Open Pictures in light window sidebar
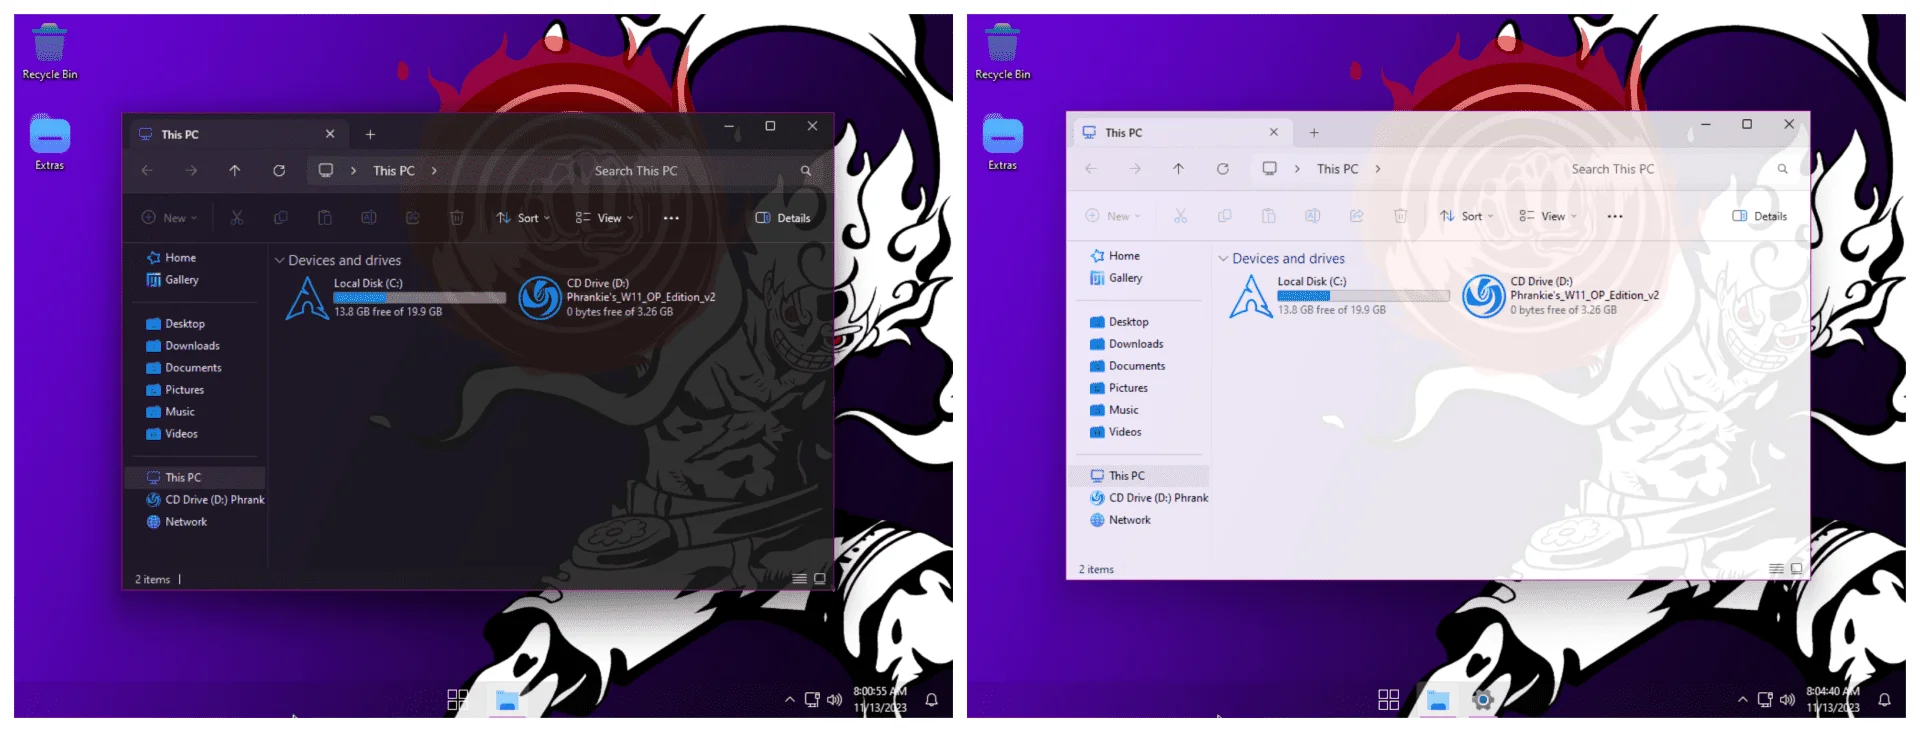This screenshot has width=1920, height=732. [x=1119, y=388]
